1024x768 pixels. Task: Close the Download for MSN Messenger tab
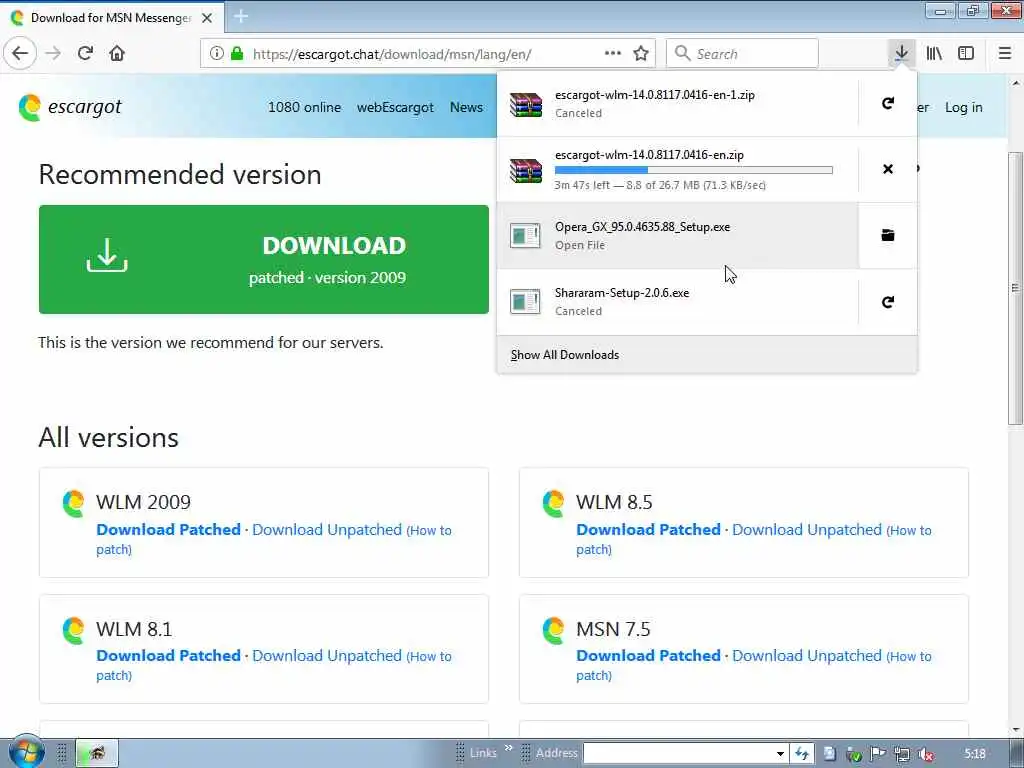206,18
